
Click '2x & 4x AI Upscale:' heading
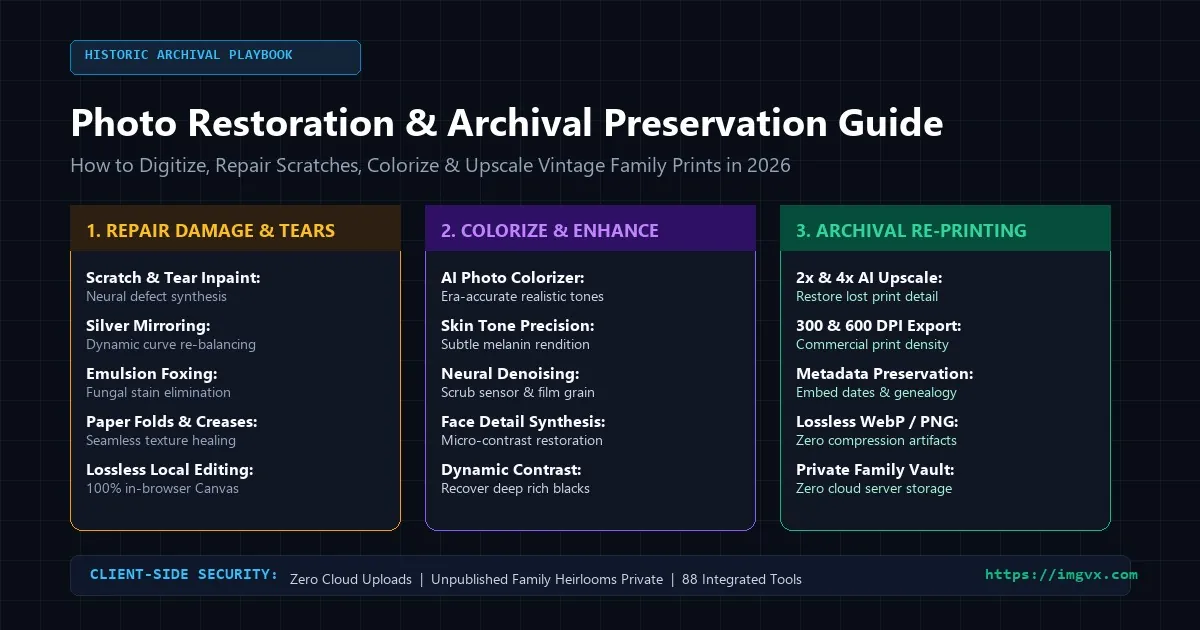point(869,278)
